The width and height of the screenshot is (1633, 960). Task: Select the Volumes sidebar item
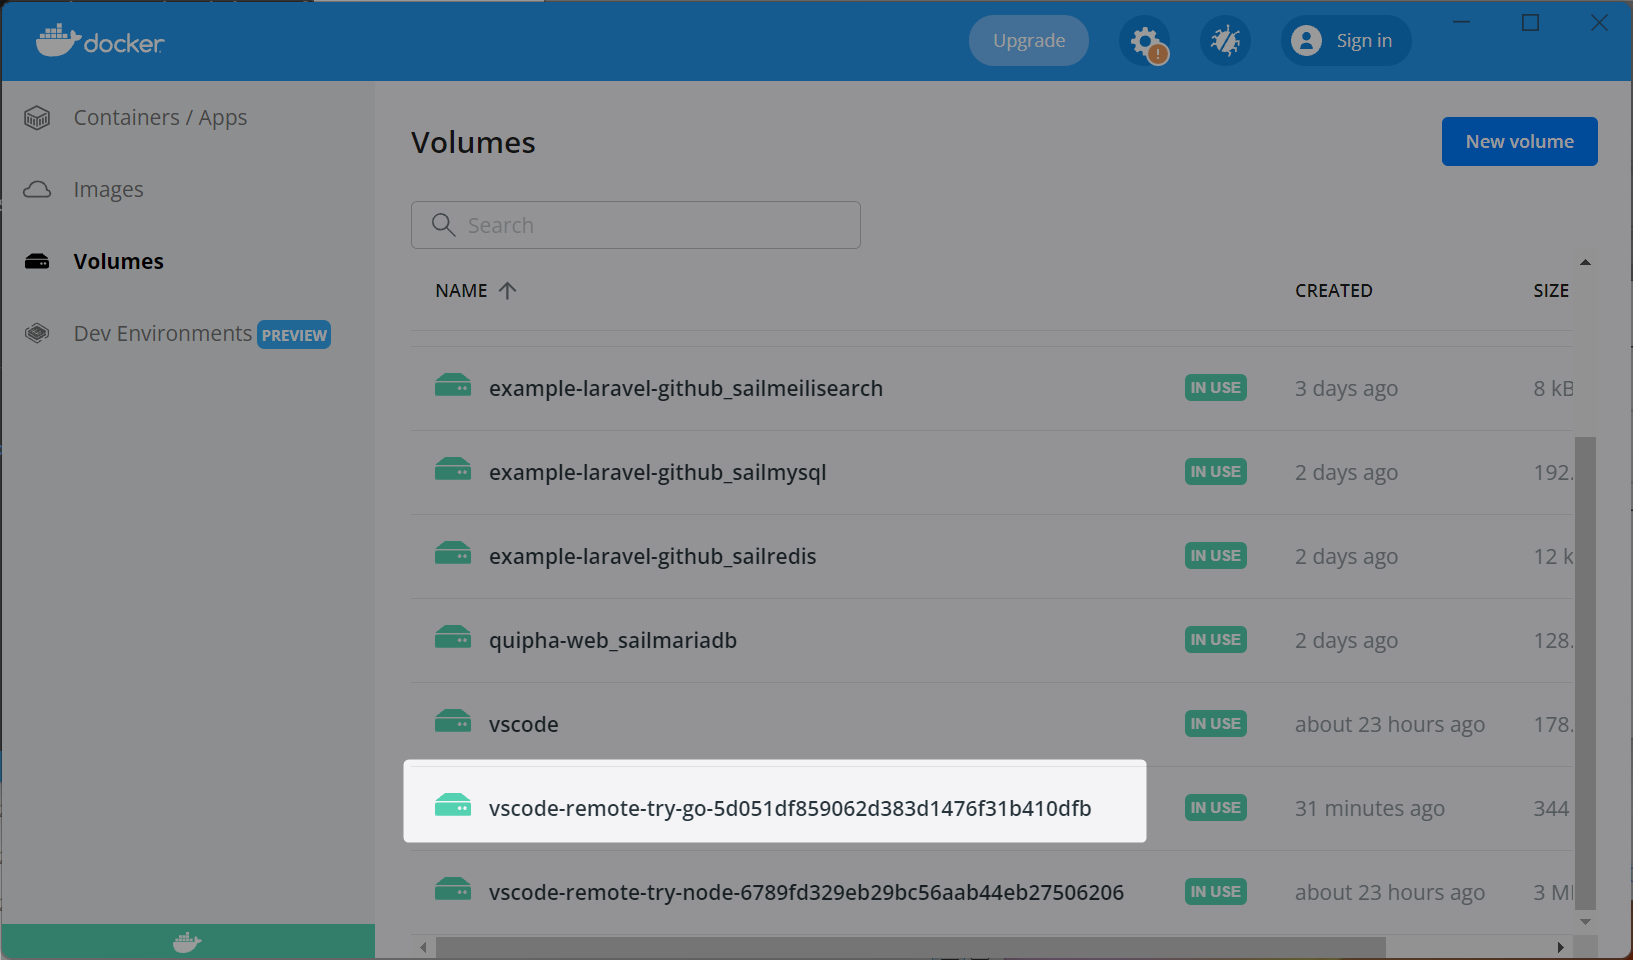(118, 262)
